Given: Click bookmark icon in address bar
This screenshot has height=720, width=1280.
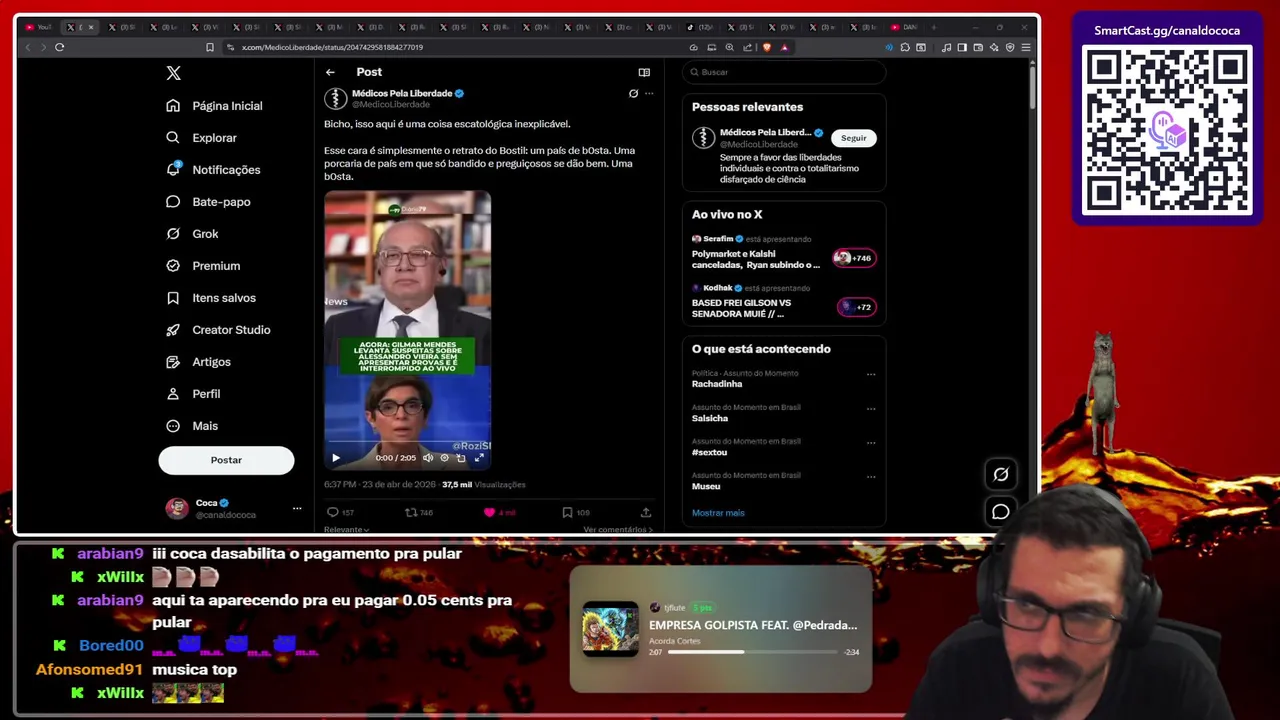Looking at the screenshot, I should tap(210, 47).
